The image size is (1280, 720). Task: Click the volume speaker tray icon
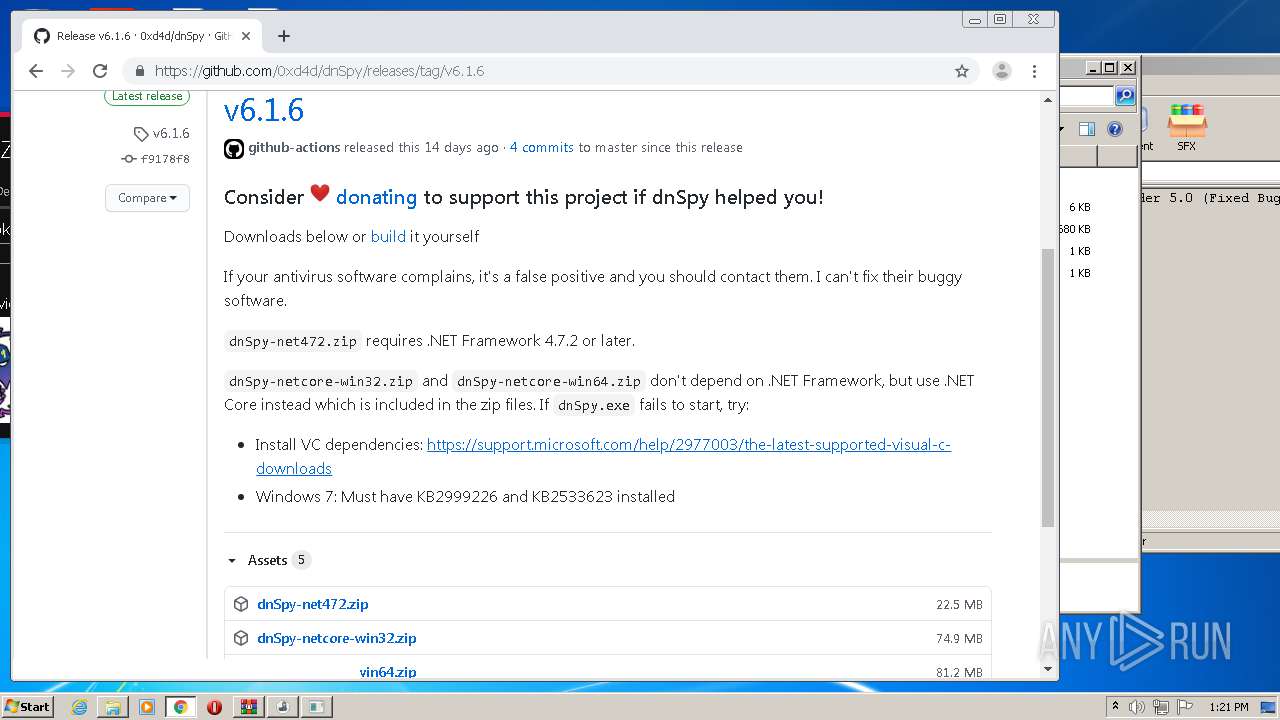(1138, 707)
